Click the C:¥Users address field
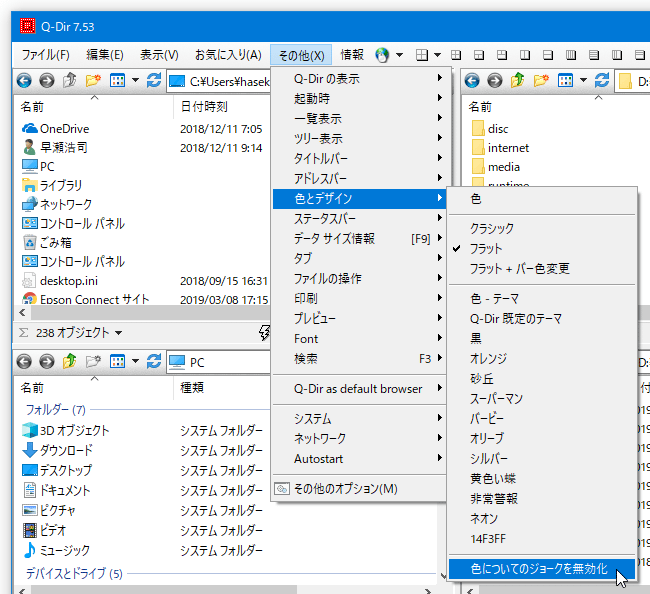Screen dimensions: 650x594 tap(219, 81)
